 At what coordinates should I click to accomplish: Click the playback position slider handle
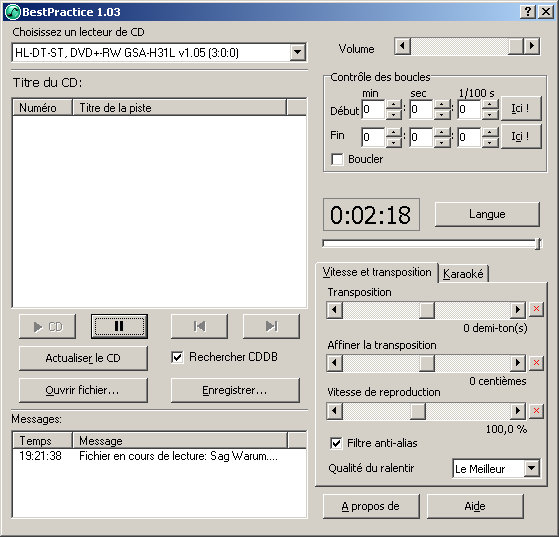click(538, 244)
